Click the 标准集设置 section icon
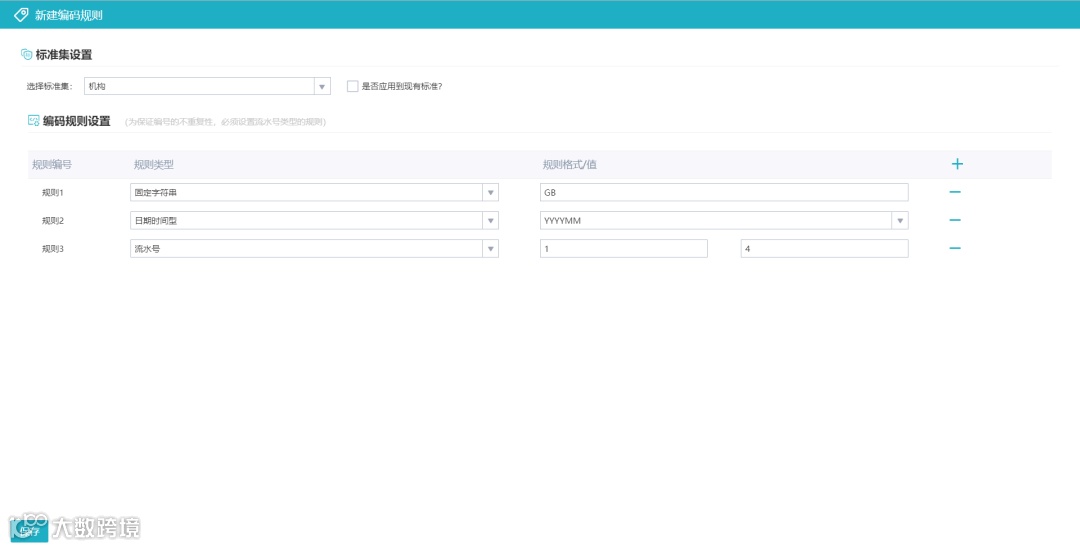The image size is (1080, 547). (x=26, y=54)
